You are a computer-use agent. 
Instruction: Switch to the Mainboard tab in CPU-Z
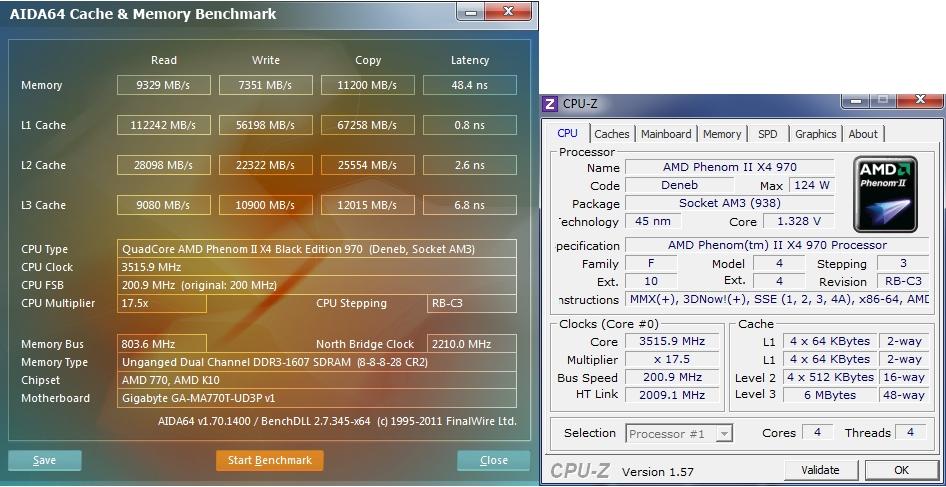pos(666,134)
